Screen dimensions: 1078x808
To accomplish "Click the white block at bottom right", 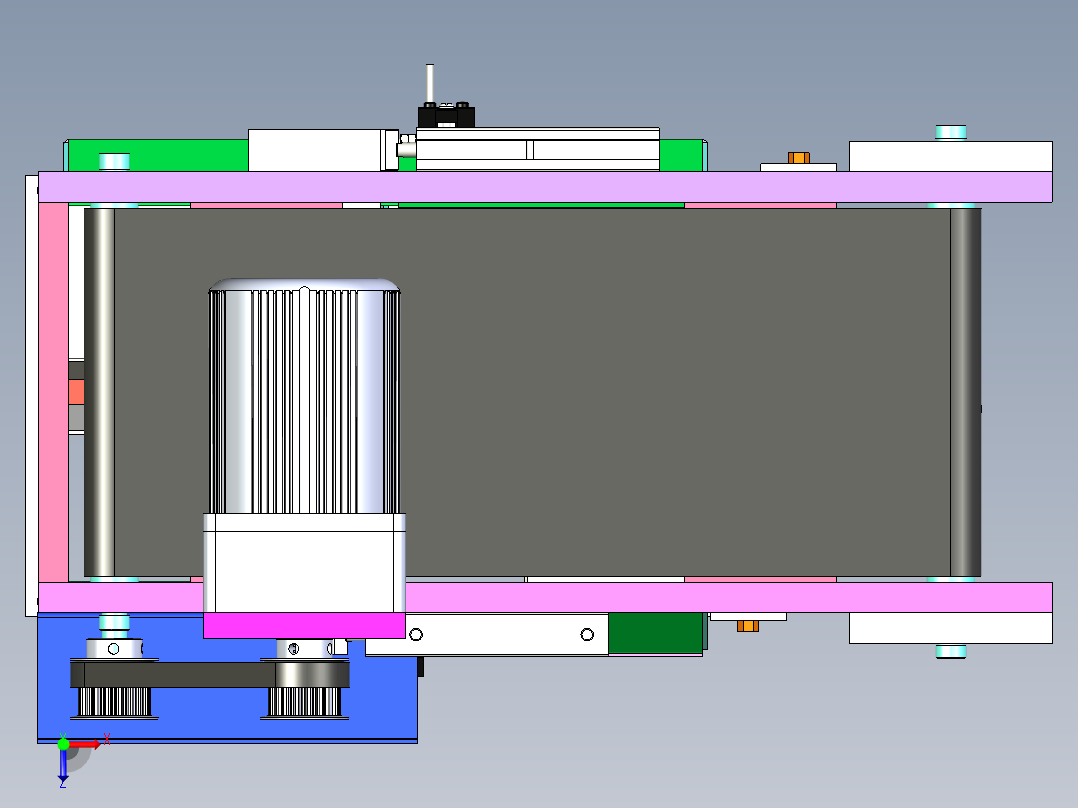I will (x=951, y=628).
